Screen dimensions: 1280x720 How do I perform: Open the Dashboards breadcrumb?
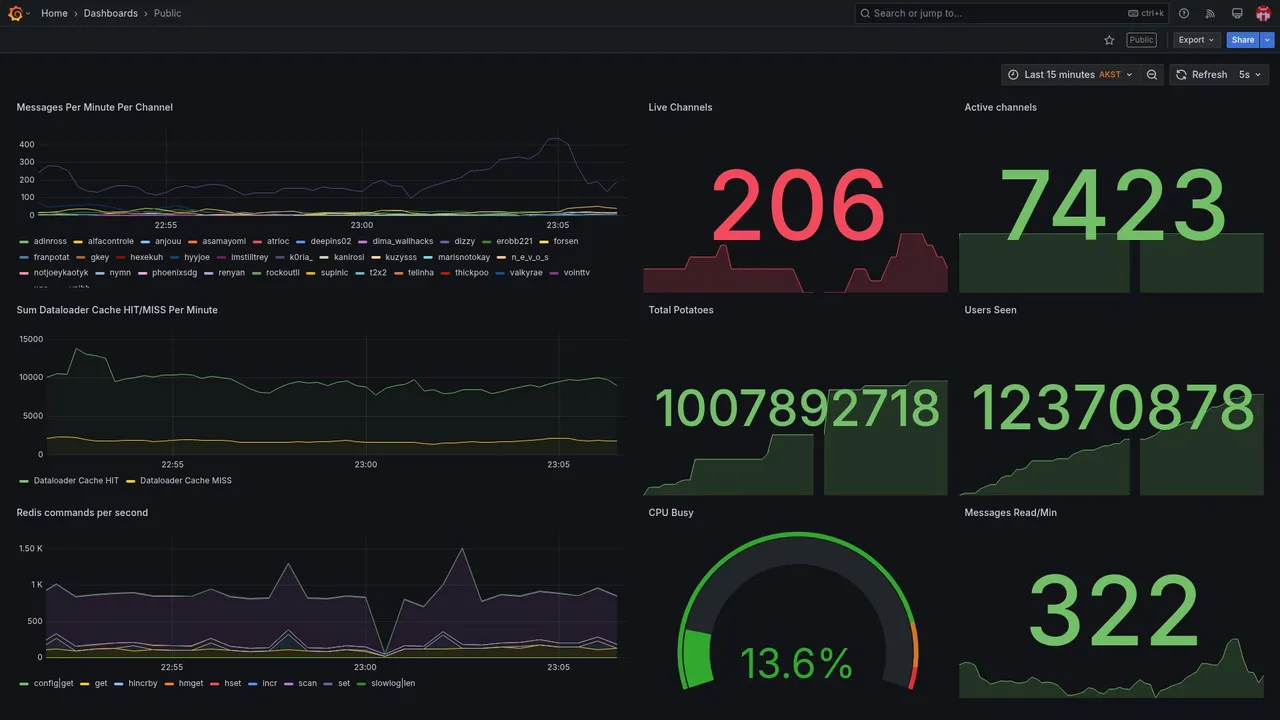pyautogui.click(x=111, y=13)
